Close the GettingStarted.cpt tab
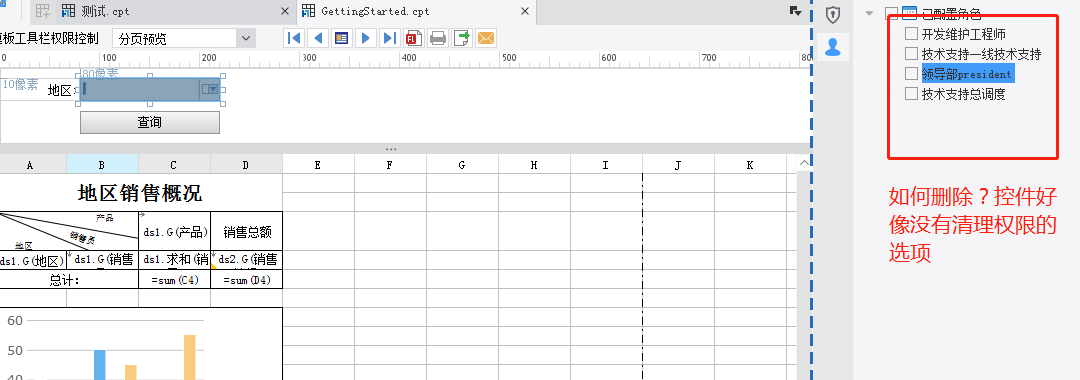Screen dimensions: 1080x380 tap(525, 12)
